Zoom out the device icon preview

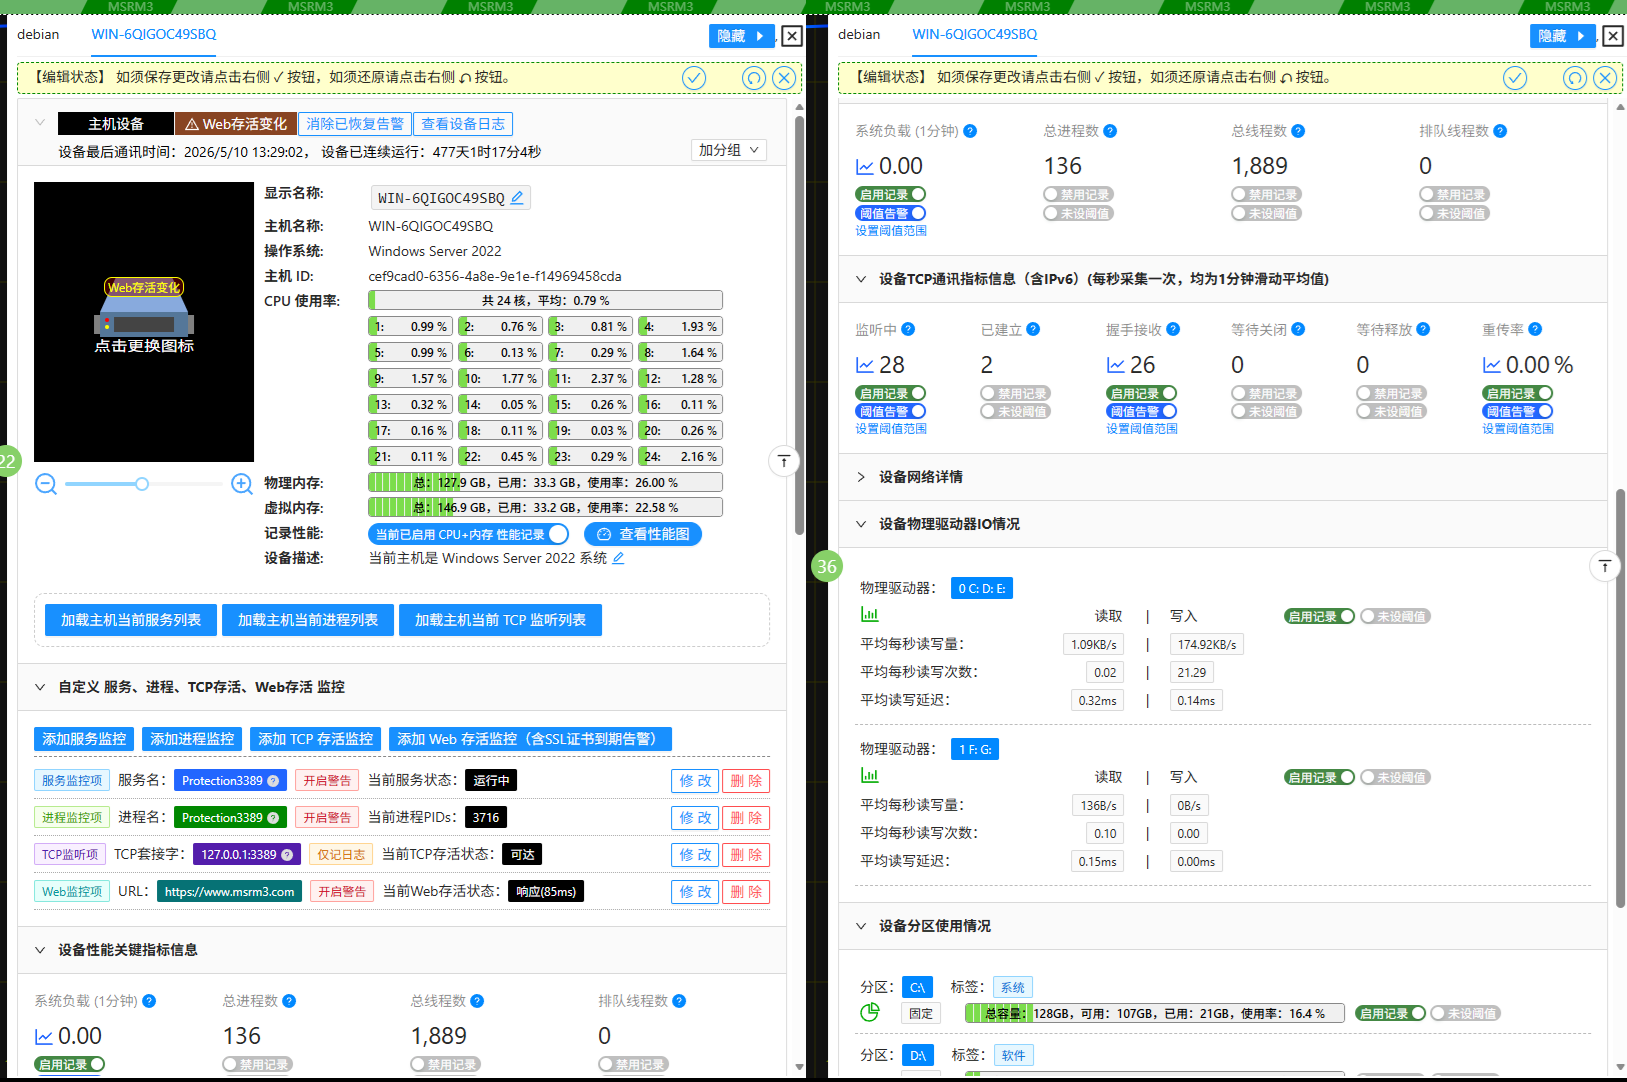click(46, 484)
